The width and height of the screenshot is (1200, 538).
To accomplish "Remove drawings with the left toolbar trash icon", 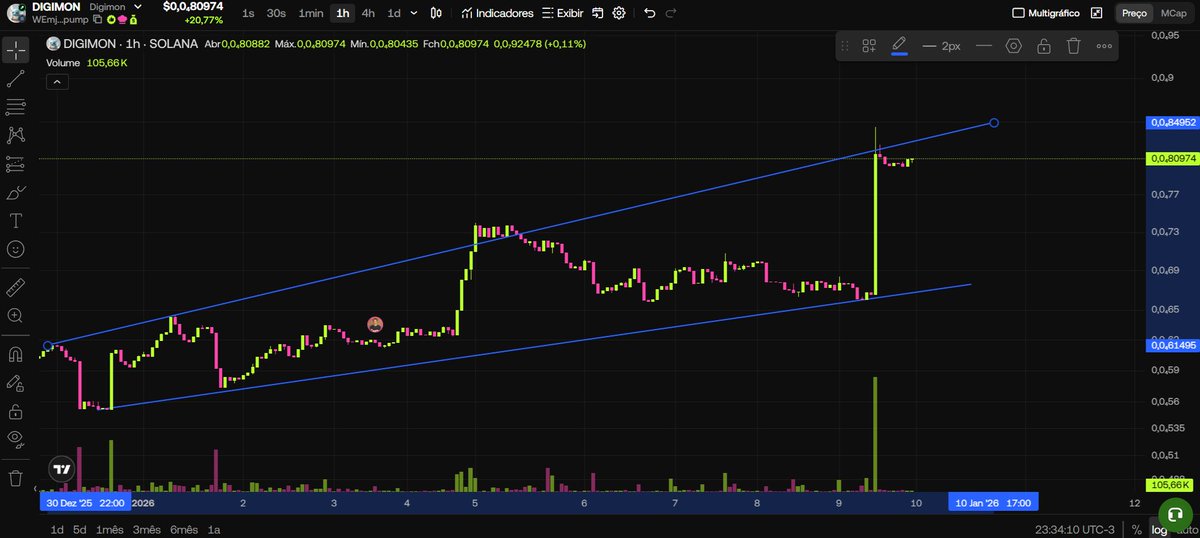I will pos(15,478).
